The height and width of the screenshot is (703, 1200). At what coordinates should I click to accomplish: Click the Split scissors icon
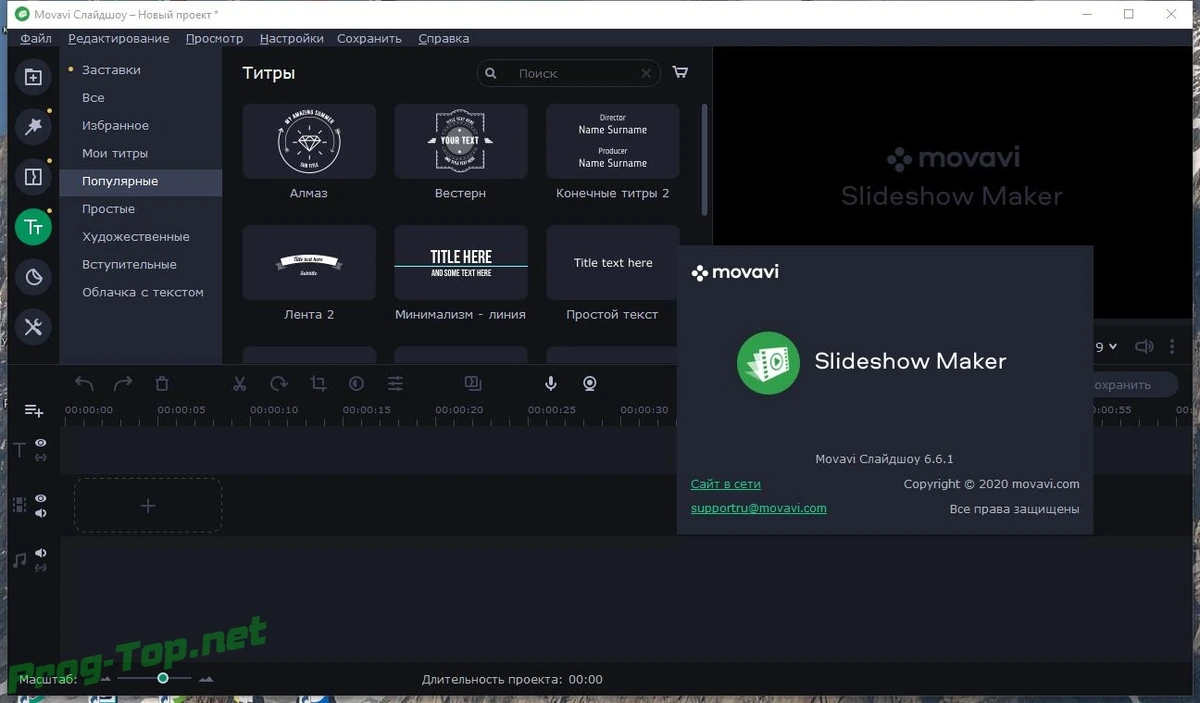coord(240,383)
